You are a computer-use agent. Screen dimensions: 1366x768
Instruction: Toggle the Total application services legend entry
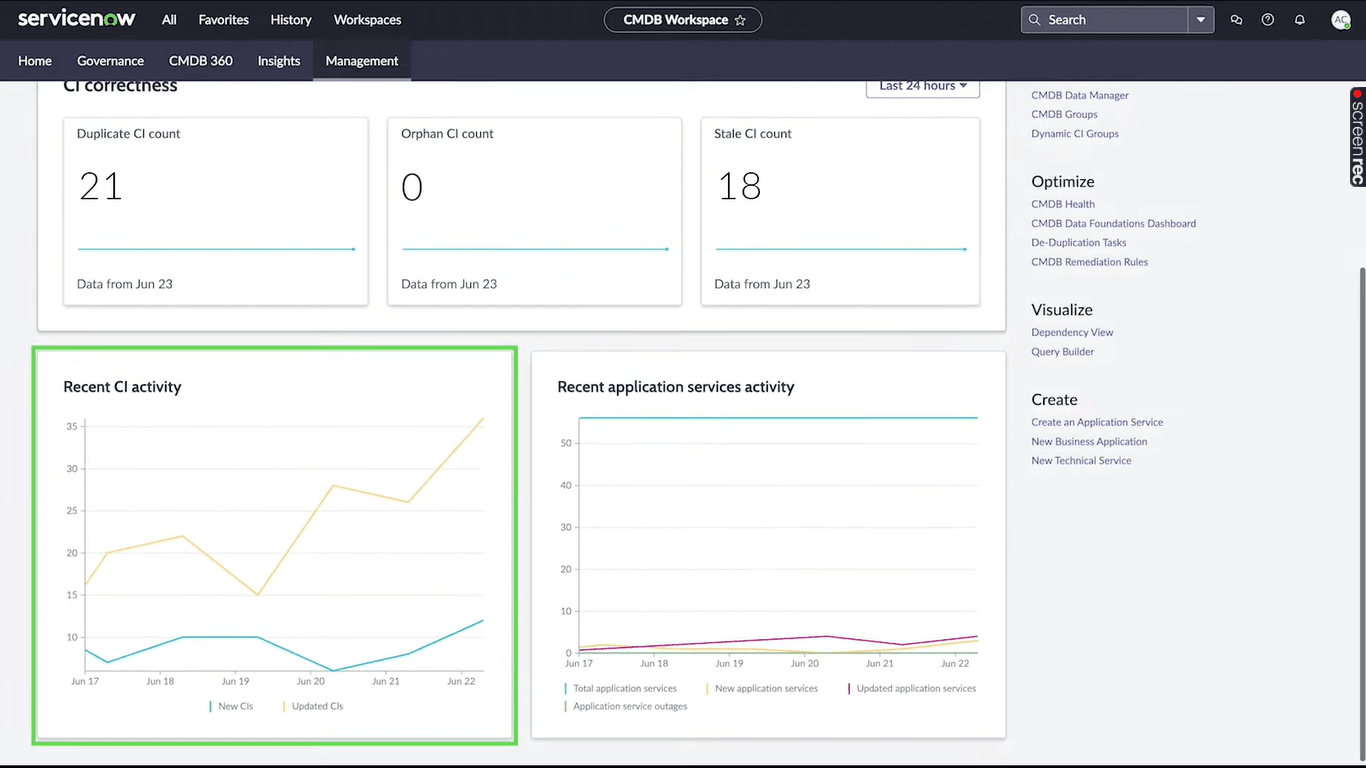pyautogui.click(x=624, y=688)
